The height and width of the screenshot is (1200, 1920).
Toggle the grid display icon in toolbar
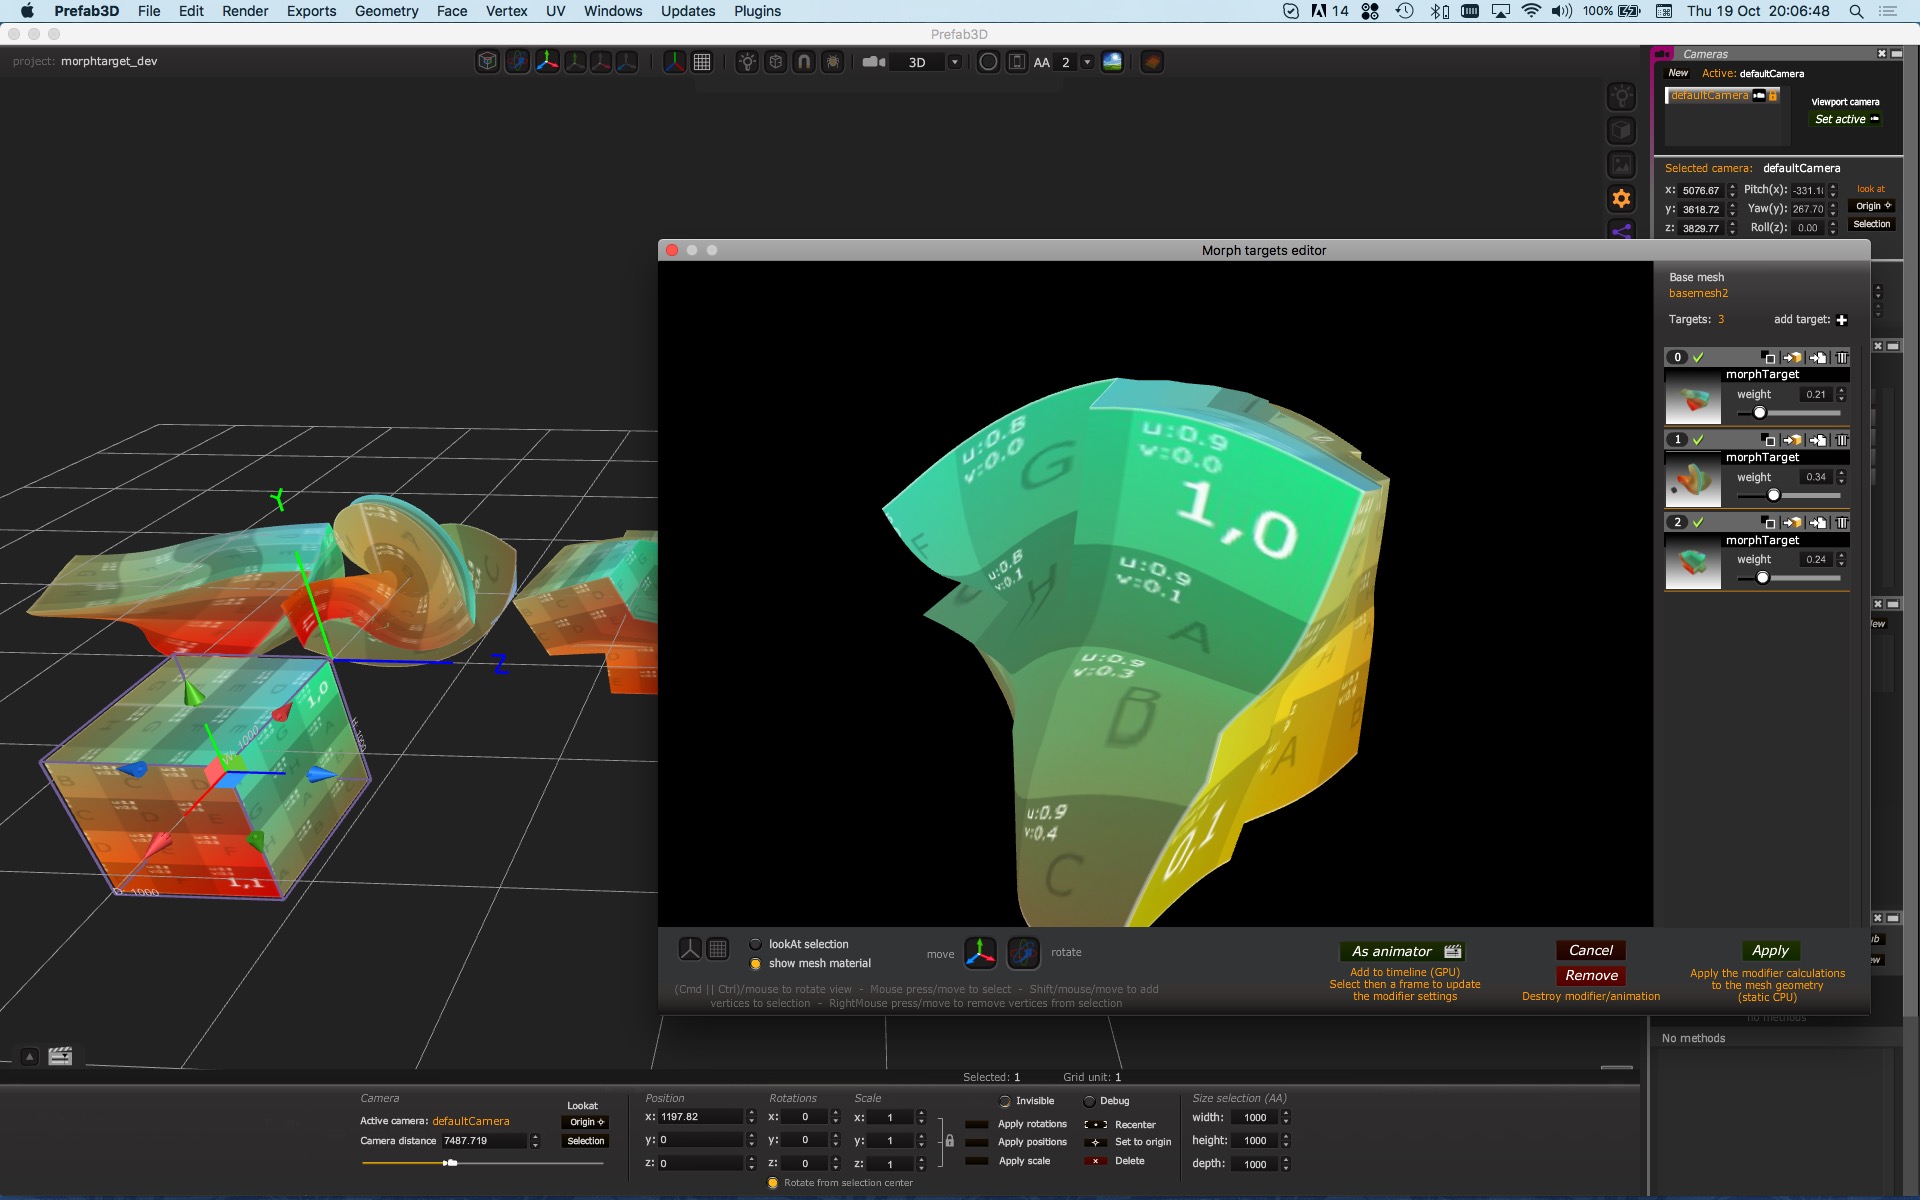click(x=701, y=61)
